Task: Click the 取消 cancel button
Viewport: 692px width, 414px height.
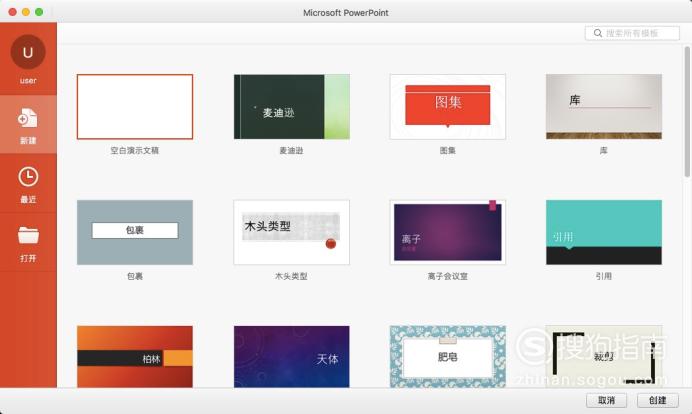Action: click(606, 400)
